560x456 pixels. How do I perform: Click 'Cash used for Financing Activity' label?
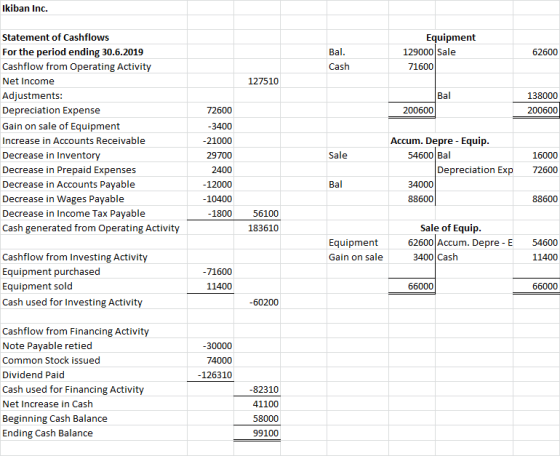point(73,390)
